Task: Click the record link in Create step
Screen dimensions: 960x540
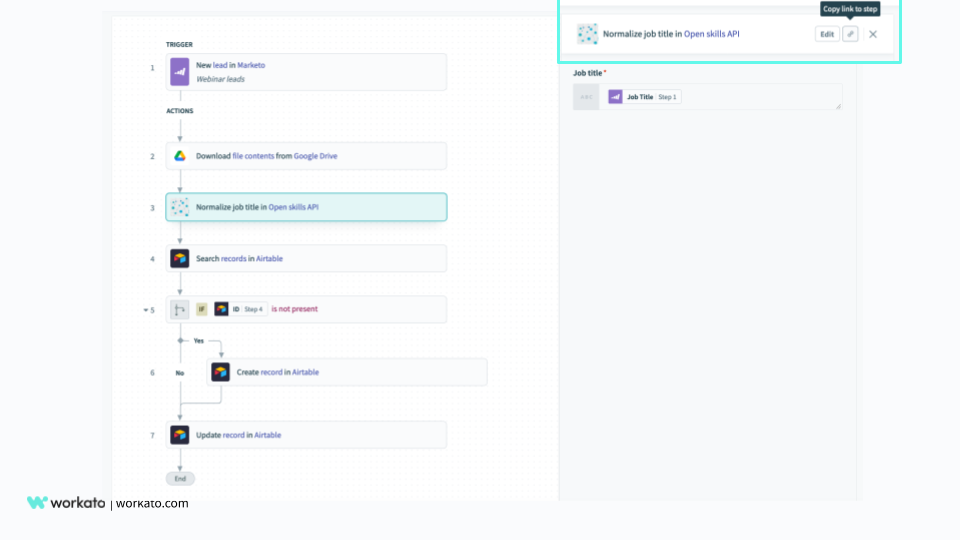Action: [271, 372]
